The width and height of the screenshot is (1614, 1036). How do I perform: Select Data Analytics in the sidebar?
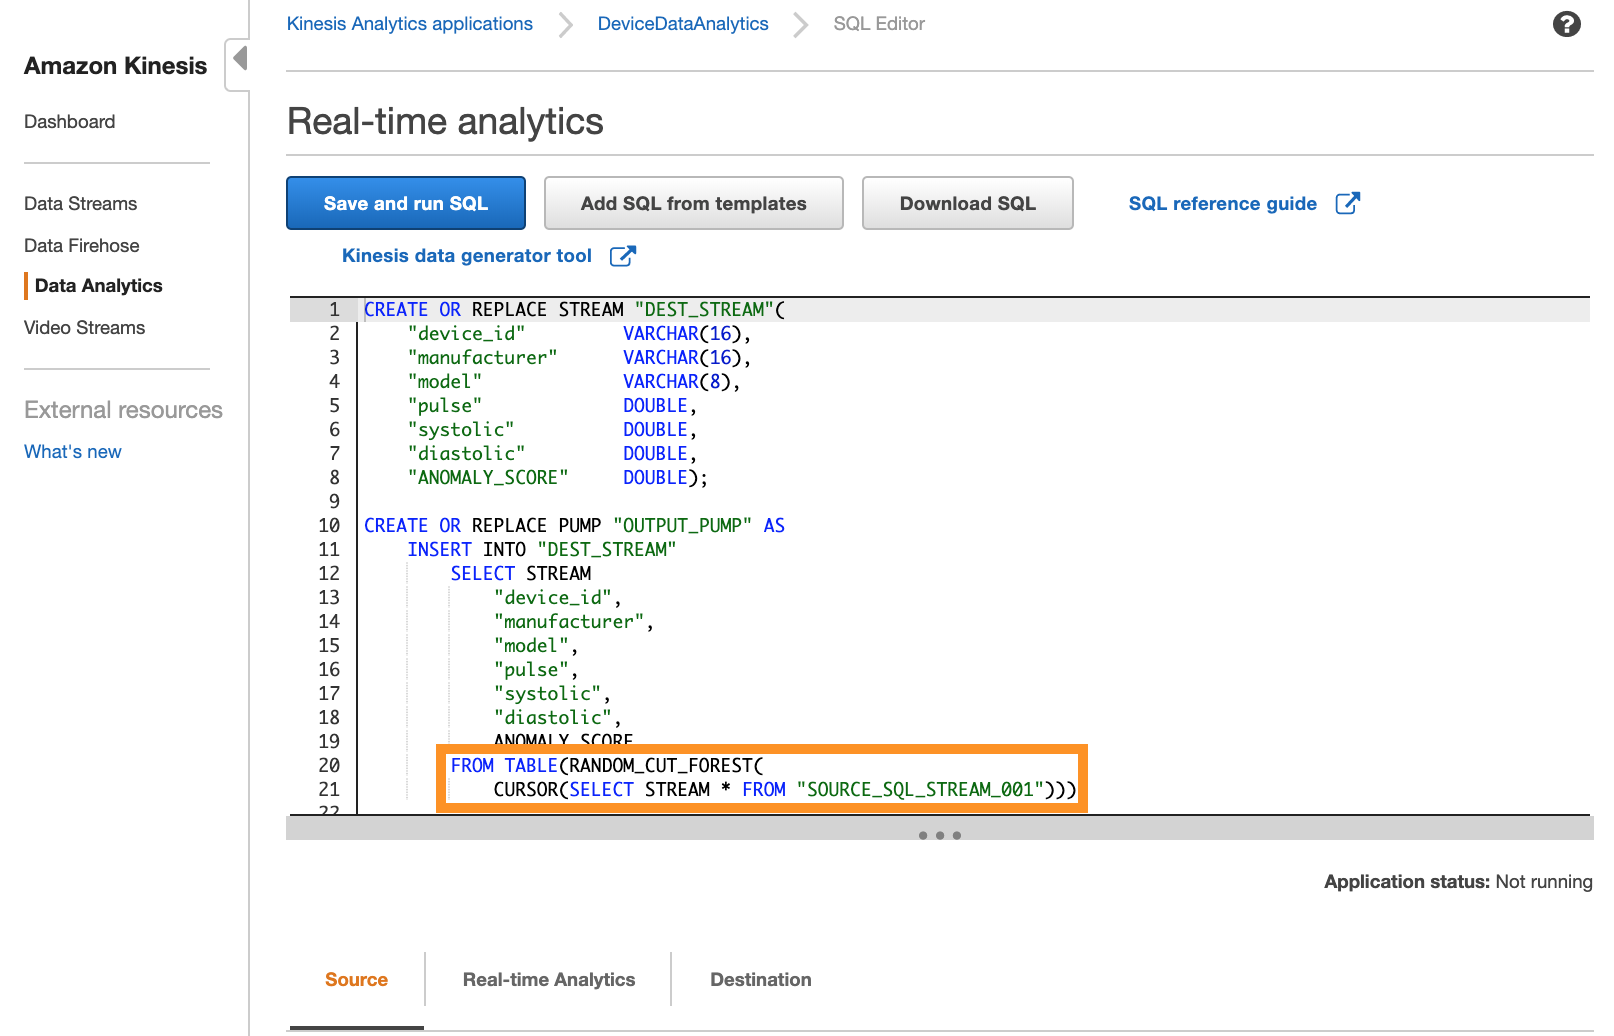click(99, 286)
